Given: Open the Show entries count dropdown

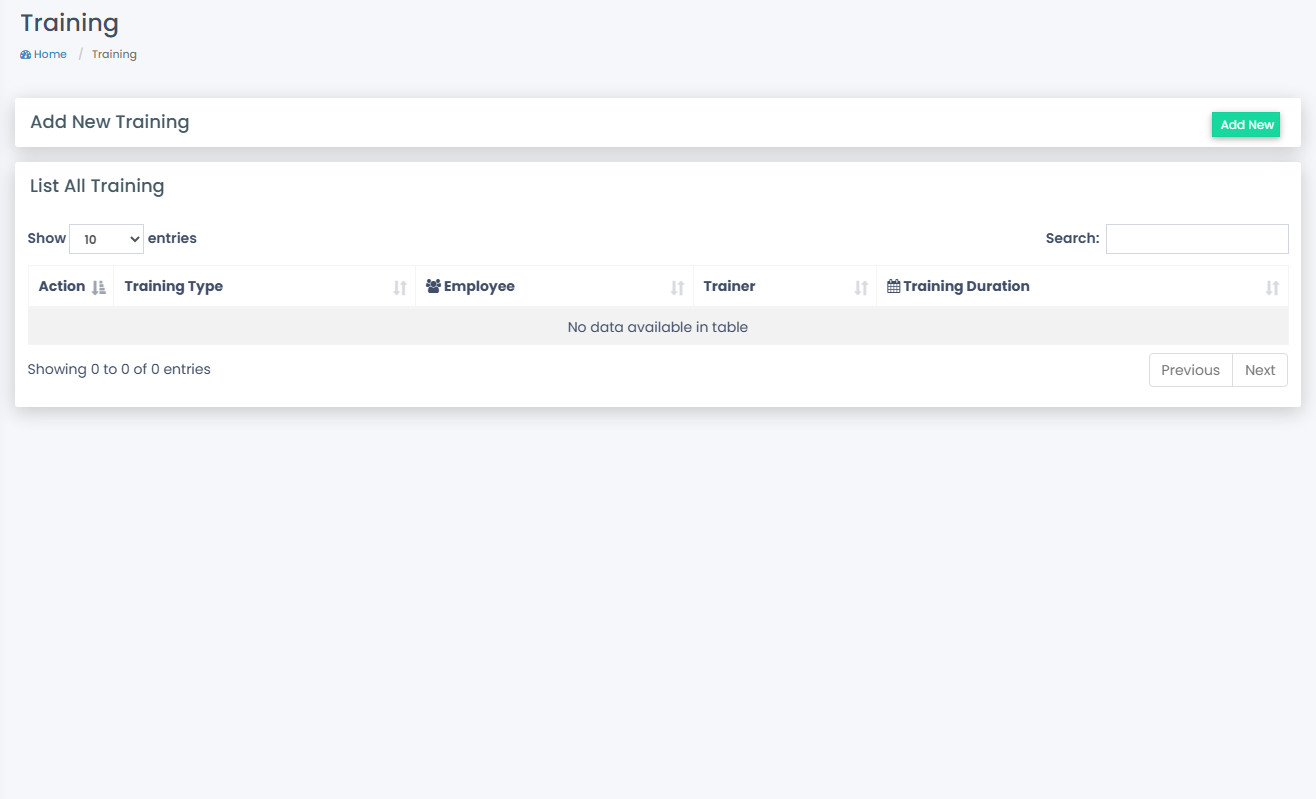Looking at the screenshot, I should click(106, 239).
